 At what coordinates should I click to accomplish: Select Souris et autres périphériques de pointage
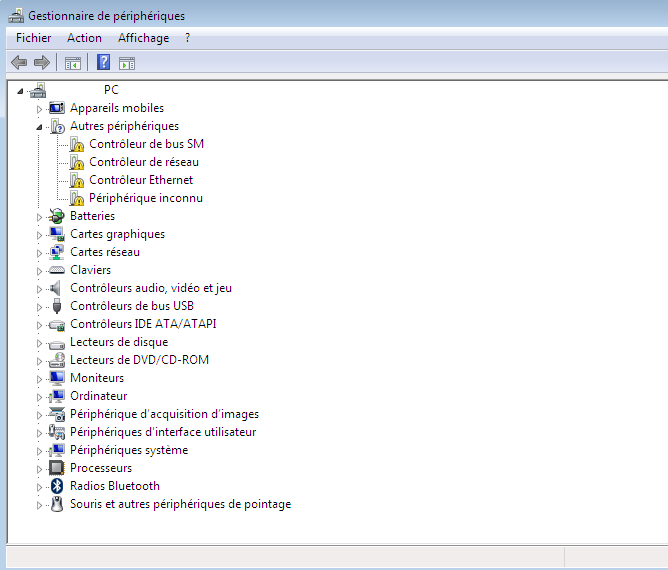pos(181,504)
